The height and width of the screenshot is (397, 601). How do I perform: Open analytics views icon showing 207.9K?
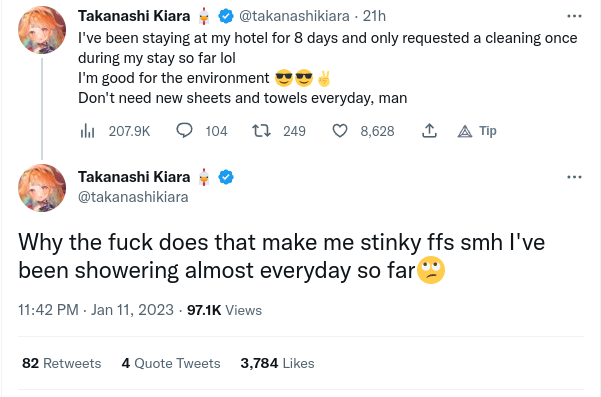click(x=87, y=131)
